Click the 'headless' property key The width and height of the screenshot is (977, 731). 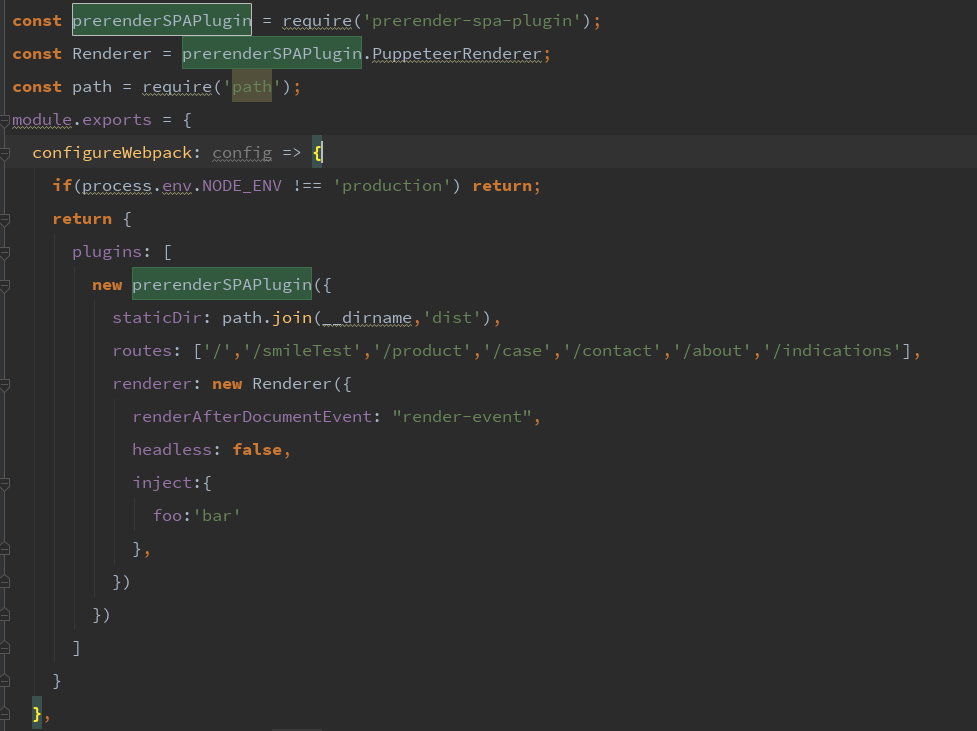pos(172,450)
